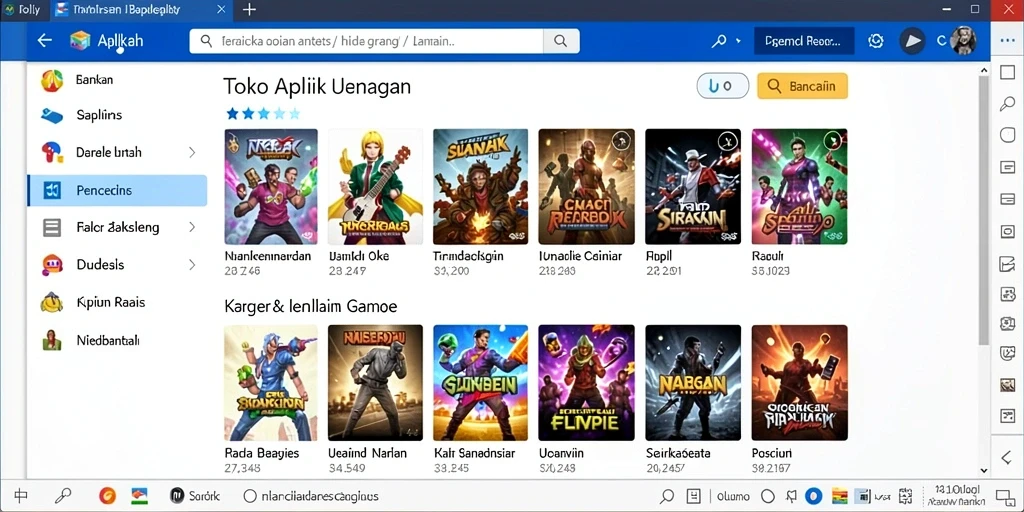Click the search box in the header
The height and width of the screenshot is (512, 1024).
click(366, 41)
